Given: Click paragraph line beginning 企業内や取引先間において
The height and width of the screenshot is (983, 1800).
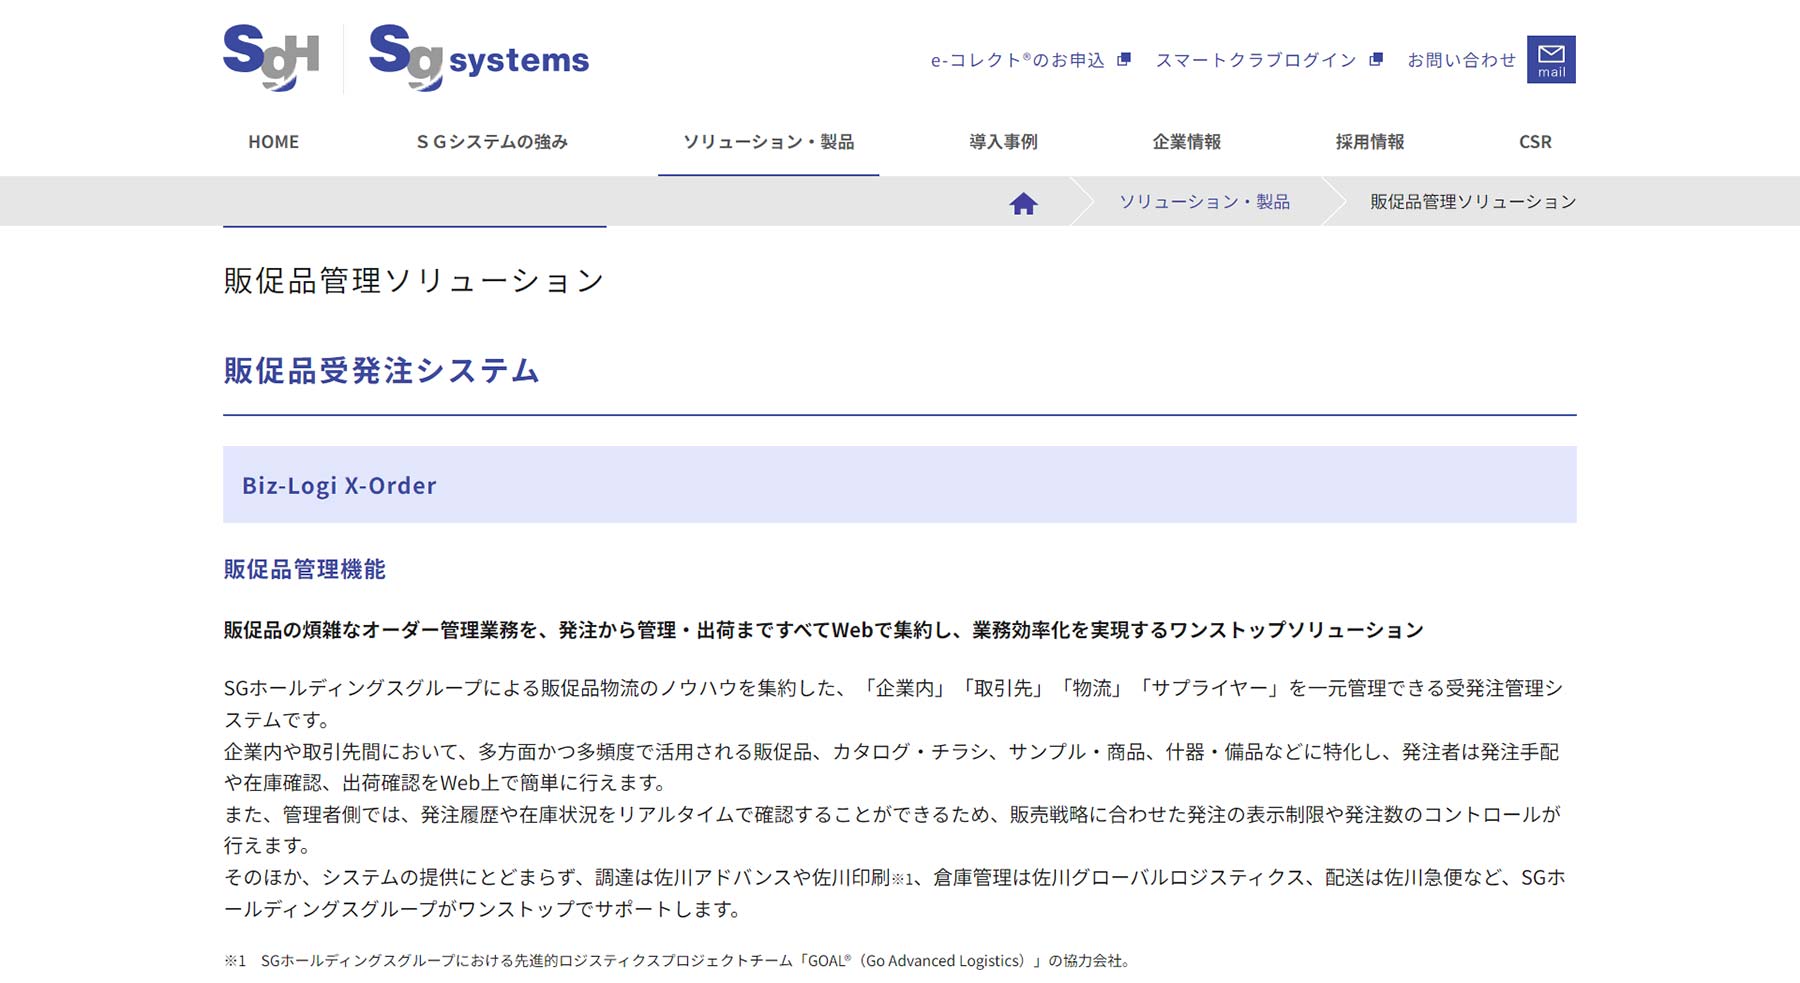Looking at the screenshot, I should pos(891,752).
